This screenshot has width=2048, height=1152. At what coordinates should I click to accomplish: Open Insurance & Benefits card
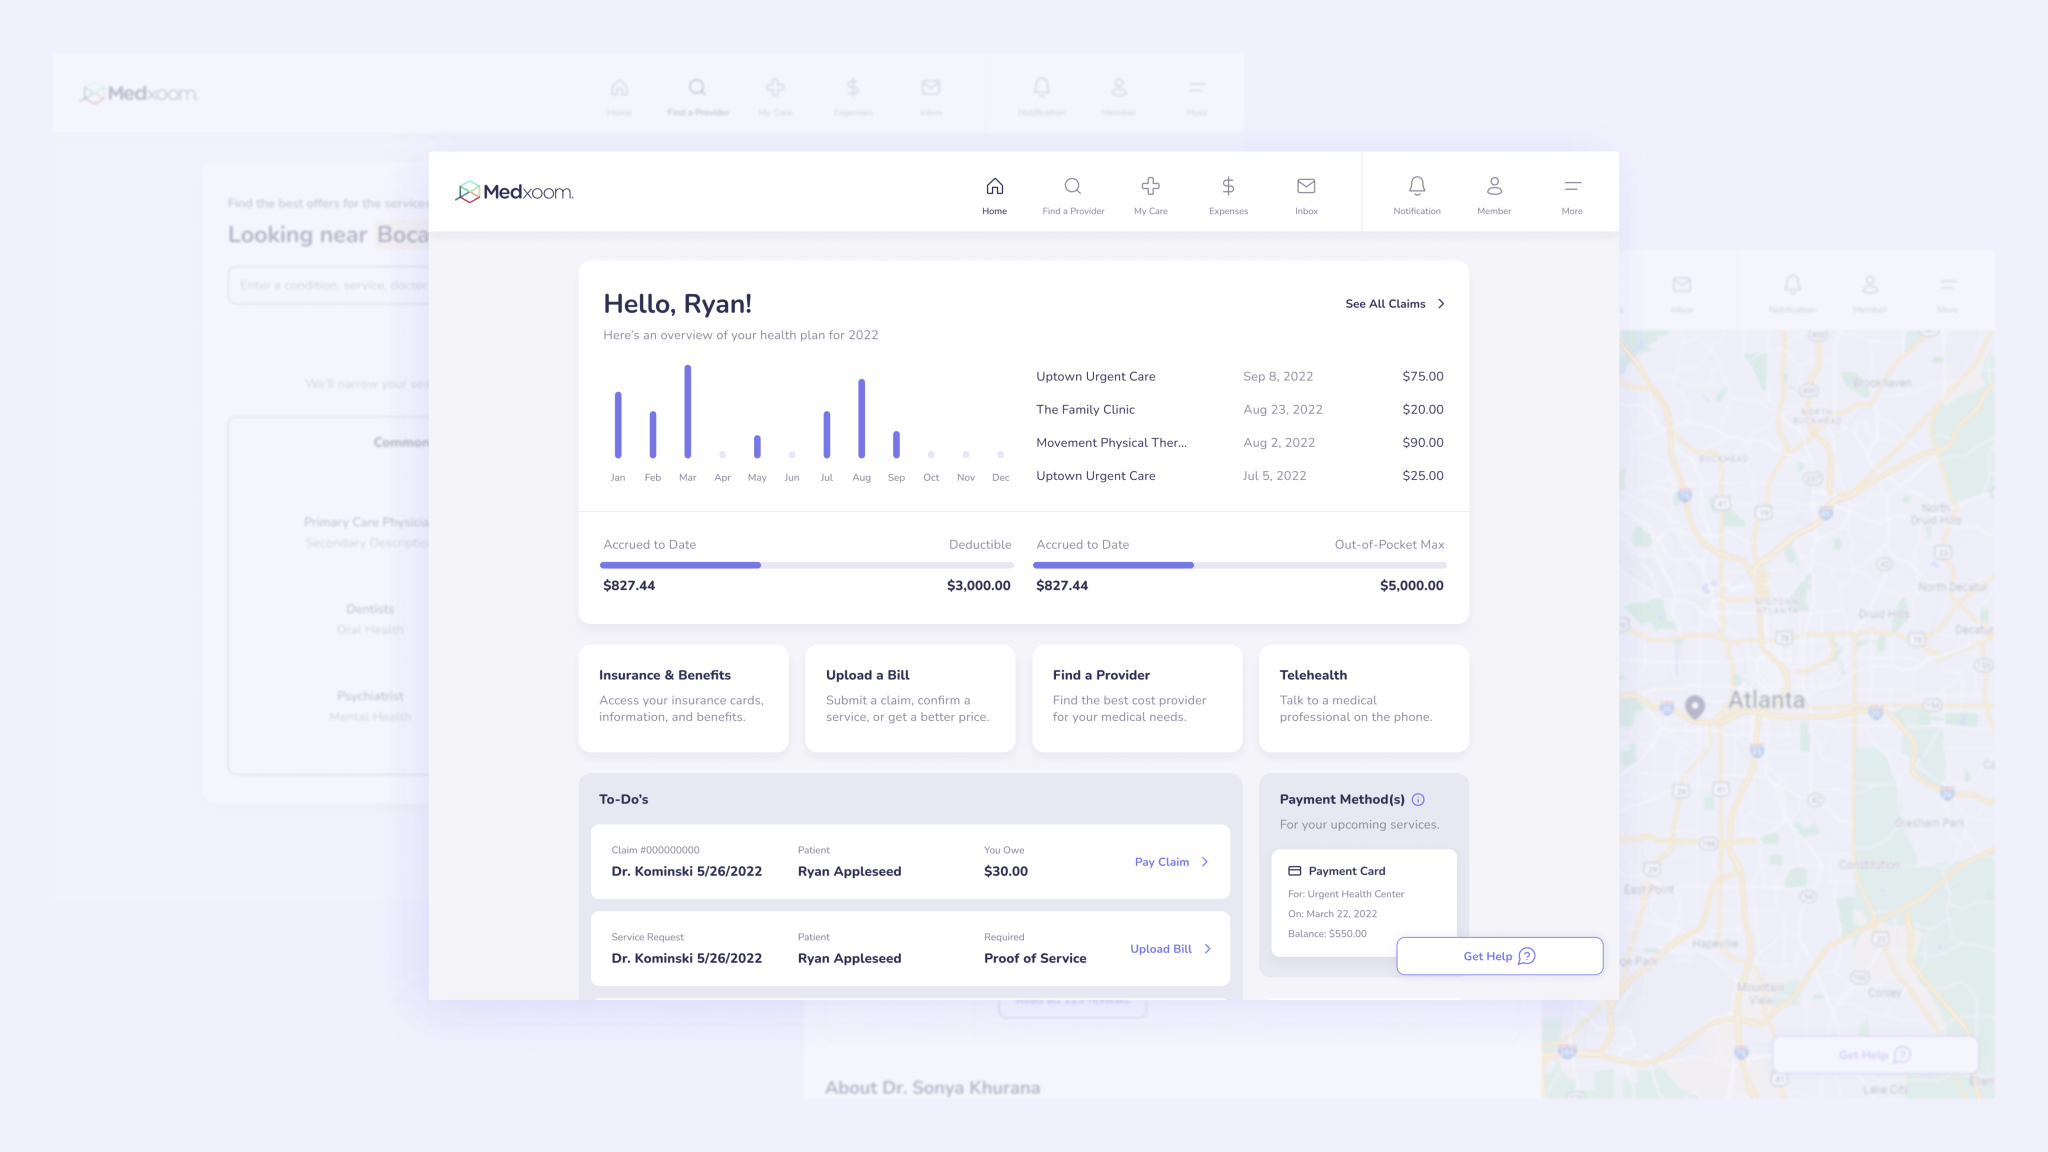(683, 698)
